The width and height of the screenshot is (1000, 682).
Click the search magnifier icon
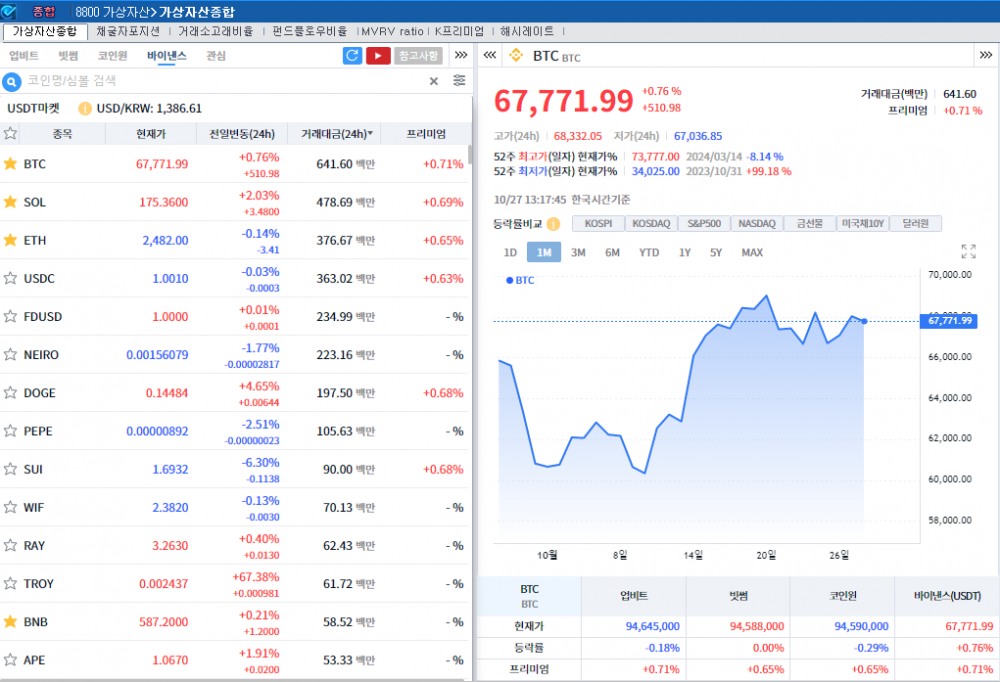click(x=10, y=81)
